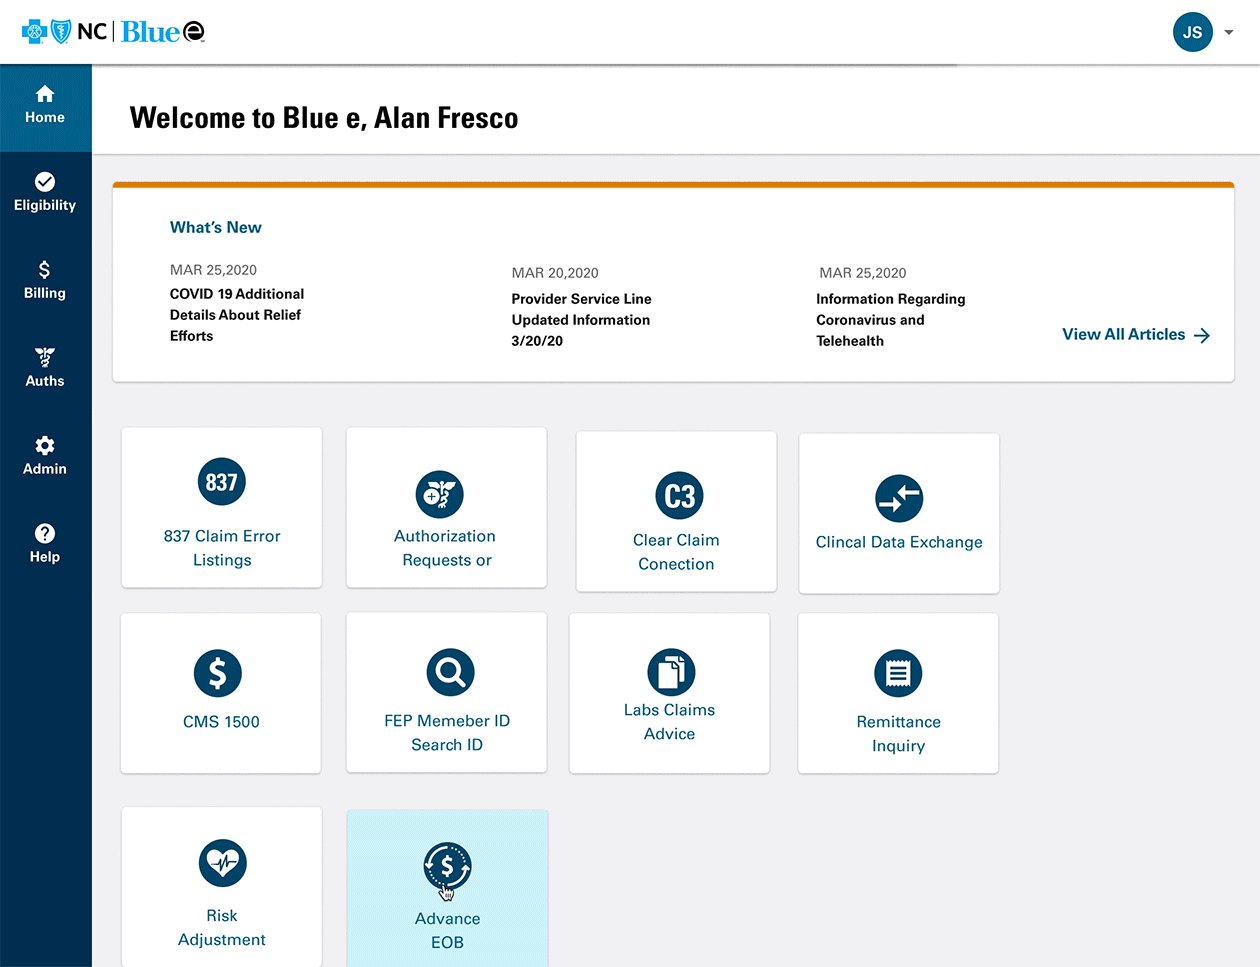The image size is (1260, 967).
Task: Open the Home sidebar item
Action: pos(45,108)
